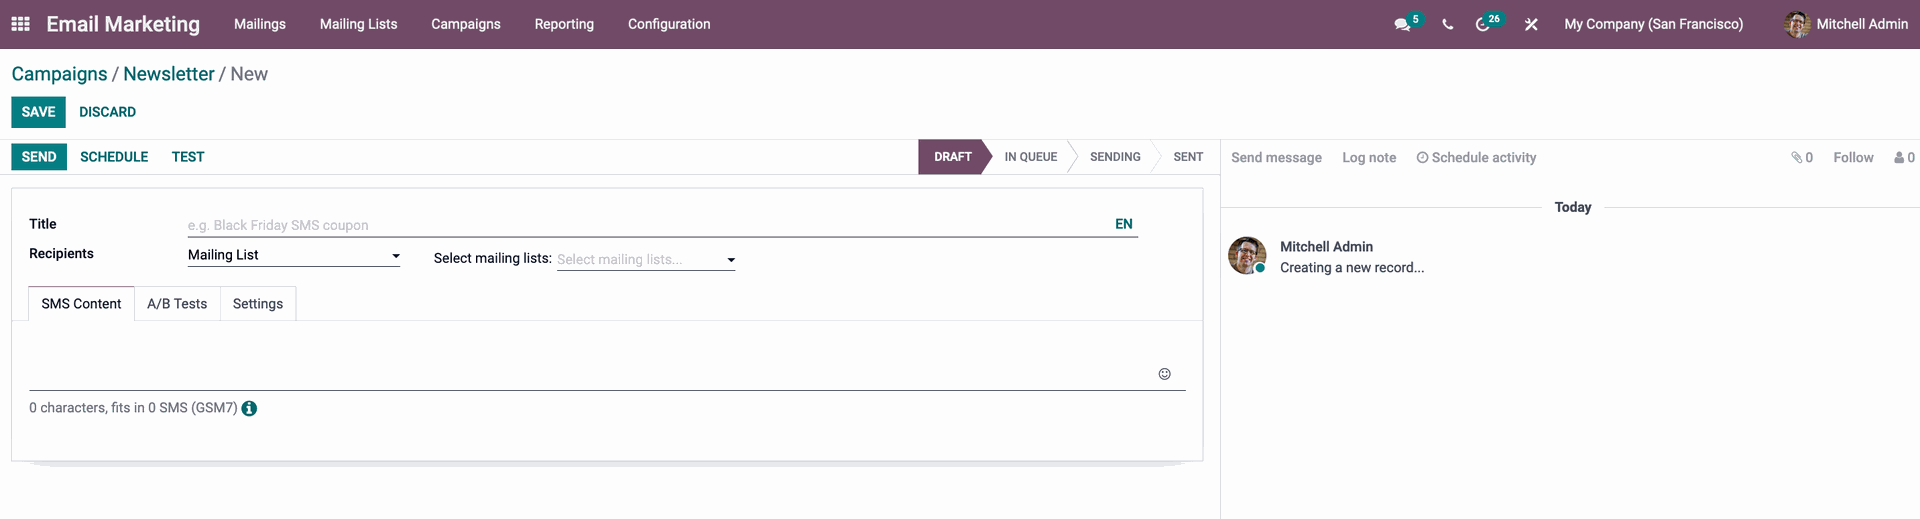Expand the Recipients Mailing List dropdown
The width and height of the screenshot is (1920, 519).
294,255
